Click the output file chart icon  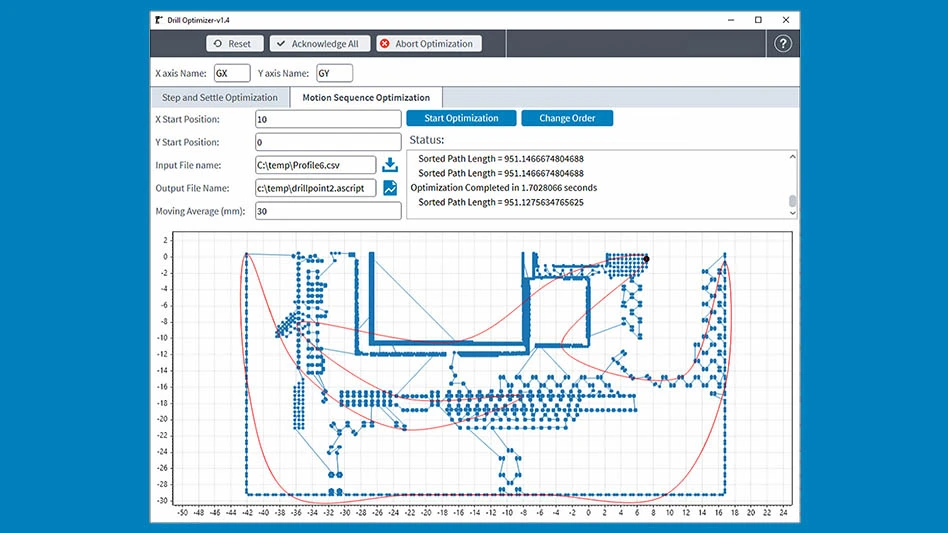390,188
